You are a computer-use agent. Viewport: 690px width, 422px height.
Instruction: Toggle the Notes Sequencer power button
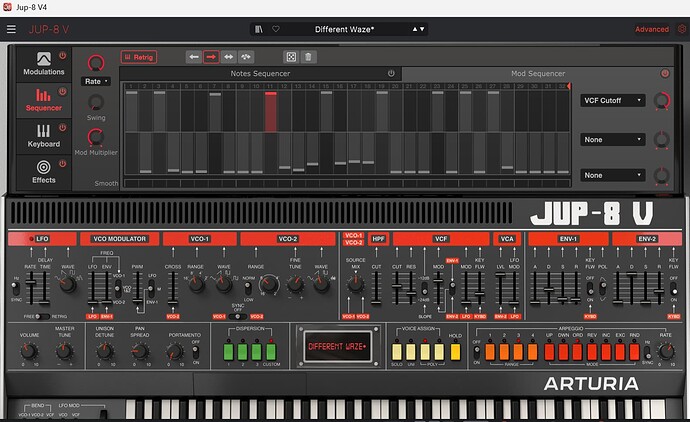[391, 73]
